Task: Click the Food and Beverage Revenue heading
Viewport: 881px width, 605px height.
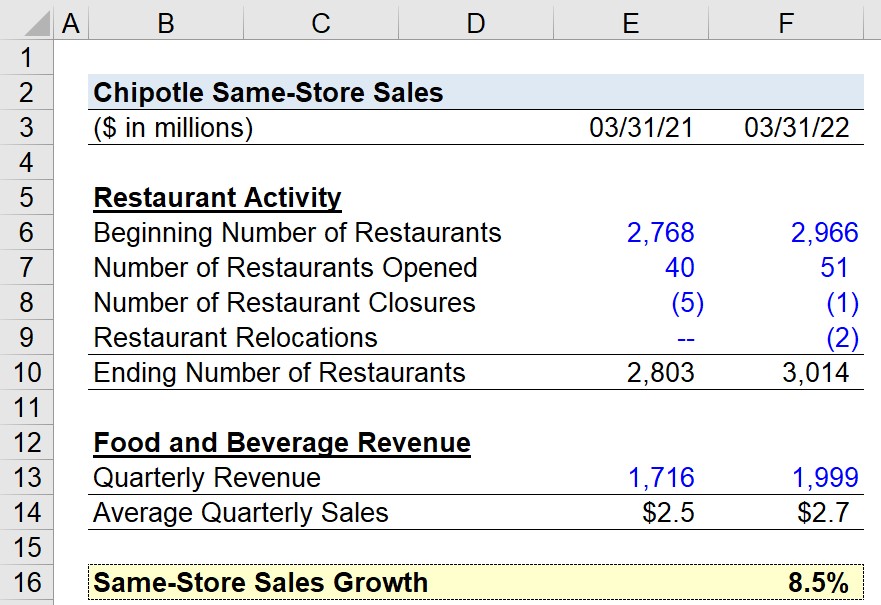Action: pyautogui.click(x=282, y=443)
